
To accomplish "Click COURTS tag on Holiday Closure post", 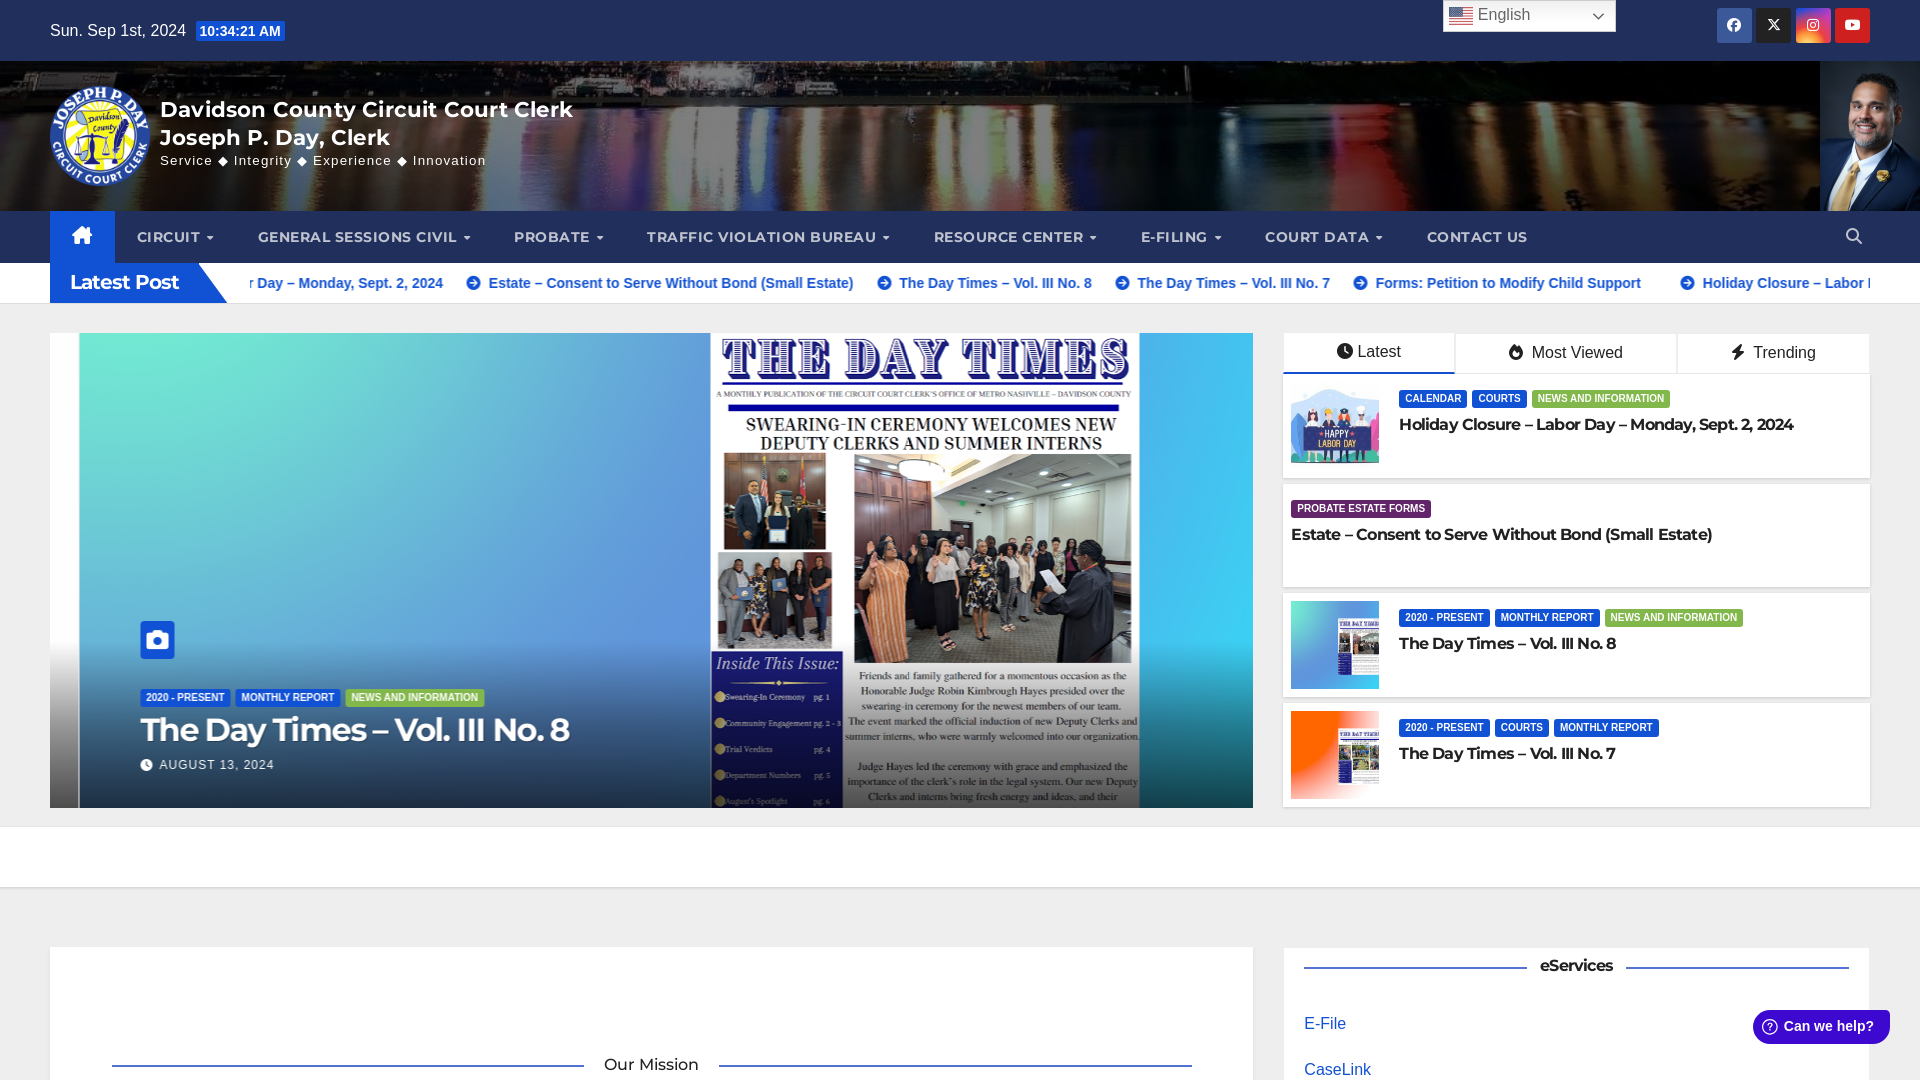I will [x=1499, y=399].
